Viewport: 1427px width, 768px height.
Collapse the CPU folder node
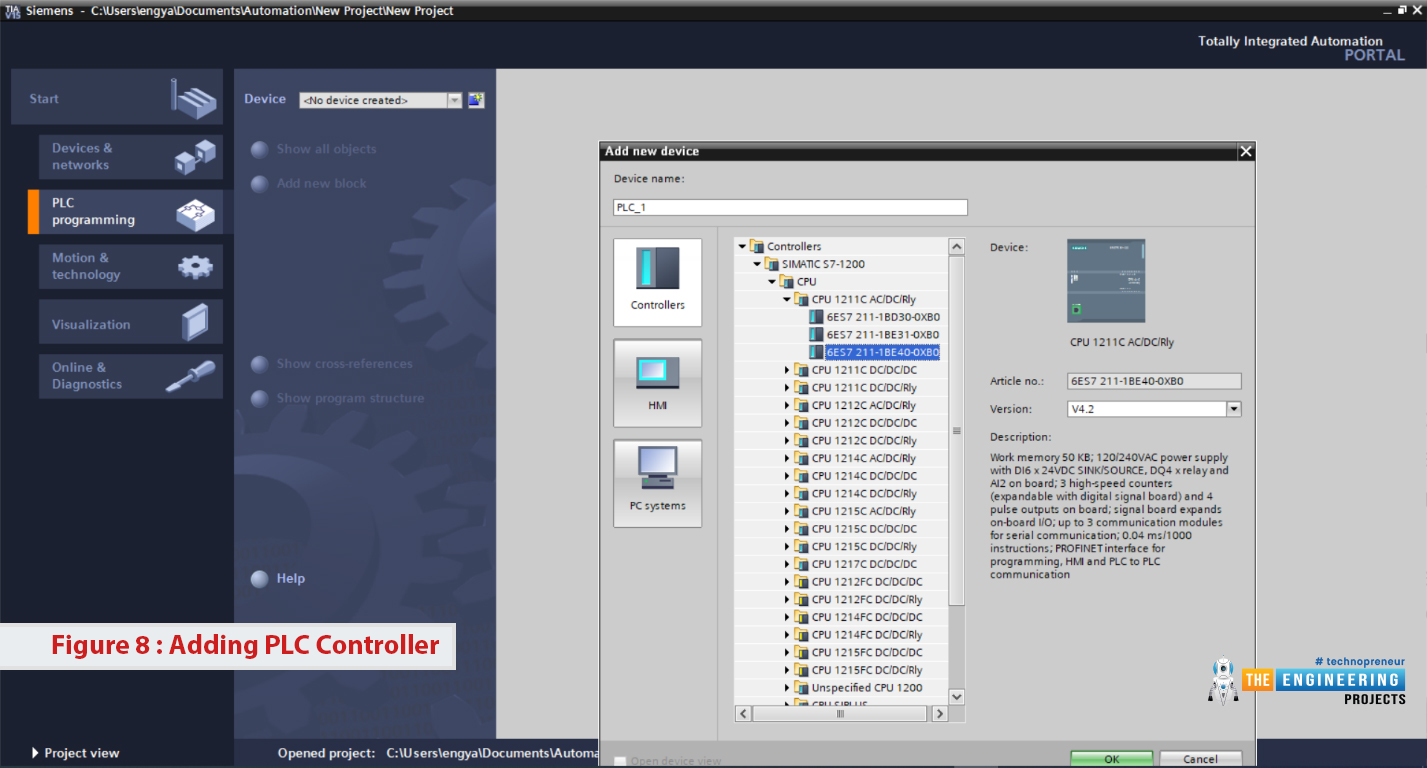pyautogui.click(x=772, y=282)
